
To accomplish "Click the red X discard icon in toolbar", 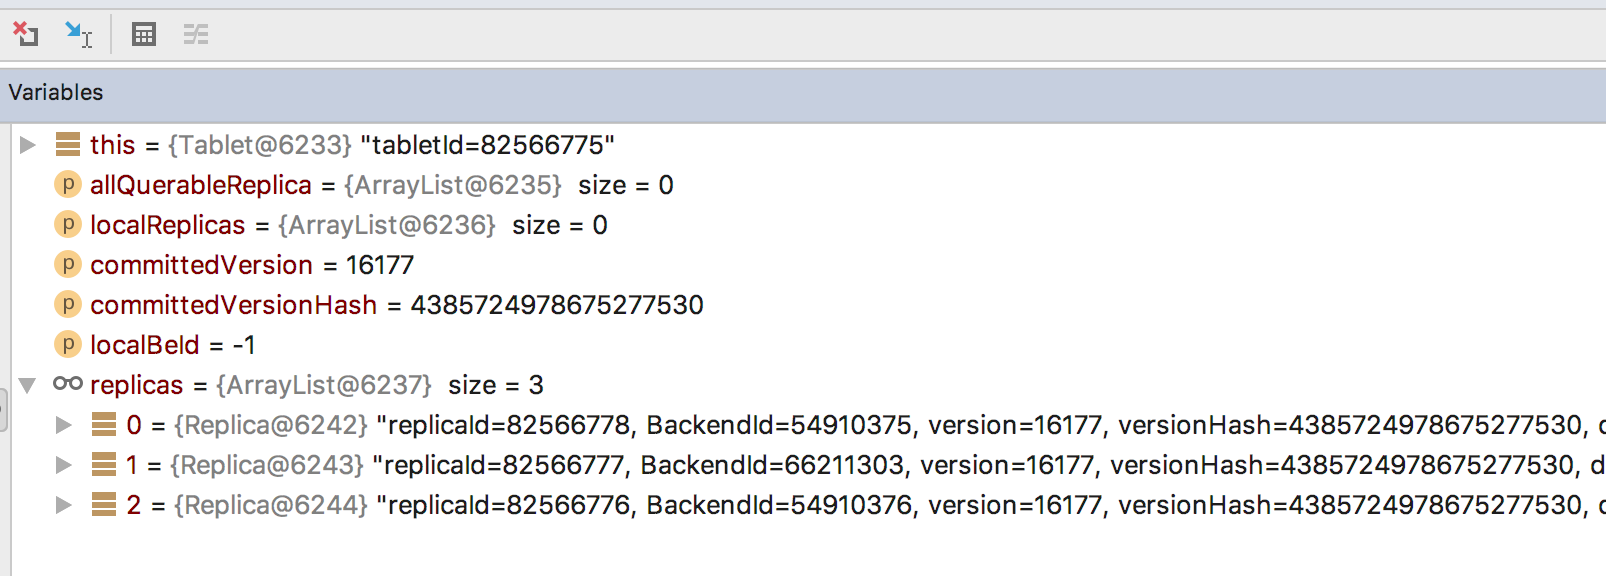I will coord(25,33).
